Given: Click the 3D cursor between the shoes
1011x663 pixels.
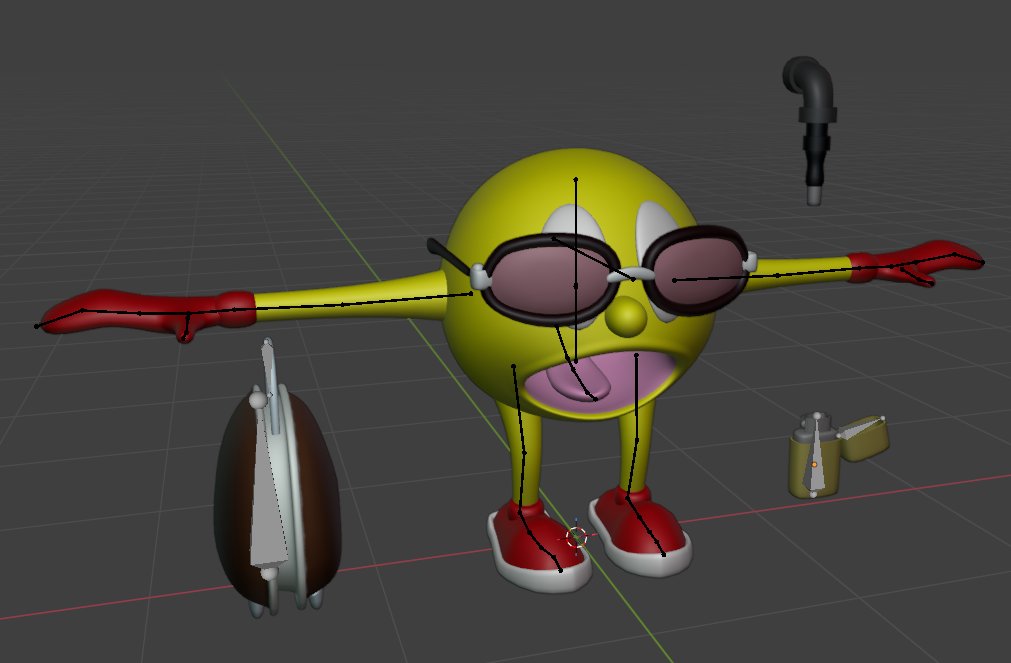Looking at the screenshot, I should pyautogui.click(x=576, y=536).
